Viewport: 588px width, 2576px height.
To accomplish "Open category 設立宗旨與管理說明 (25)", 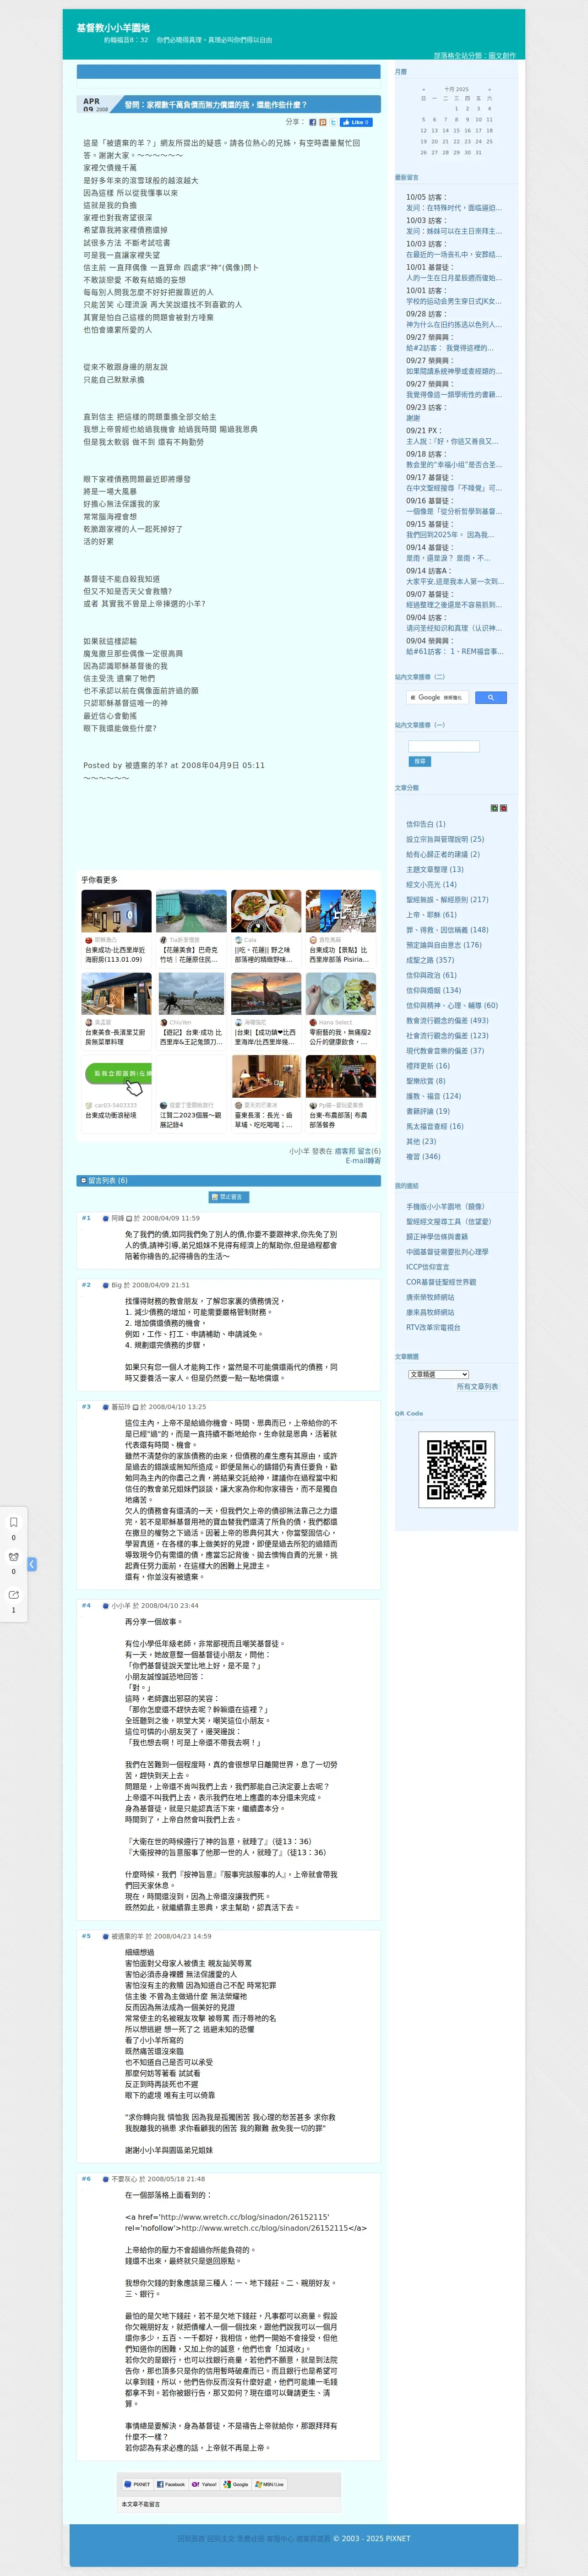I will coord(445,839).
